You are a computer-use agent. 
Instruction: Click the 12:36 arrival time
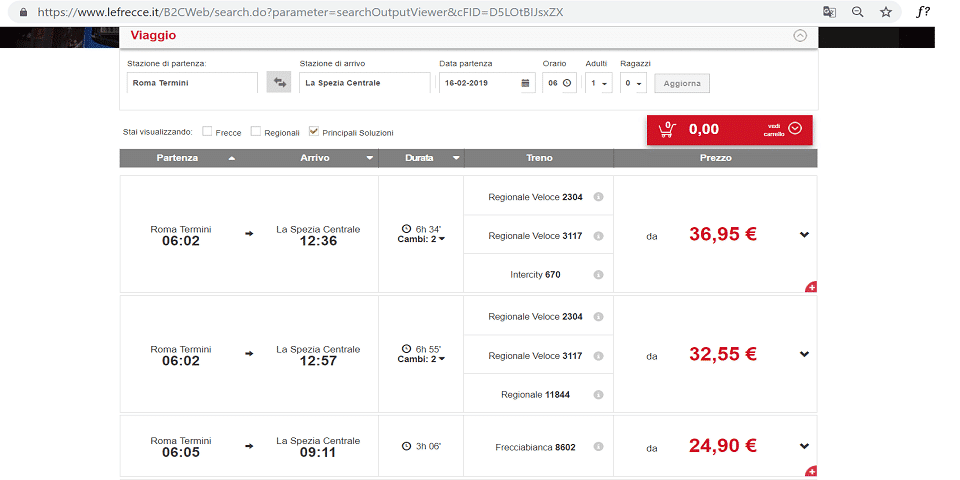tap(318, 241)
